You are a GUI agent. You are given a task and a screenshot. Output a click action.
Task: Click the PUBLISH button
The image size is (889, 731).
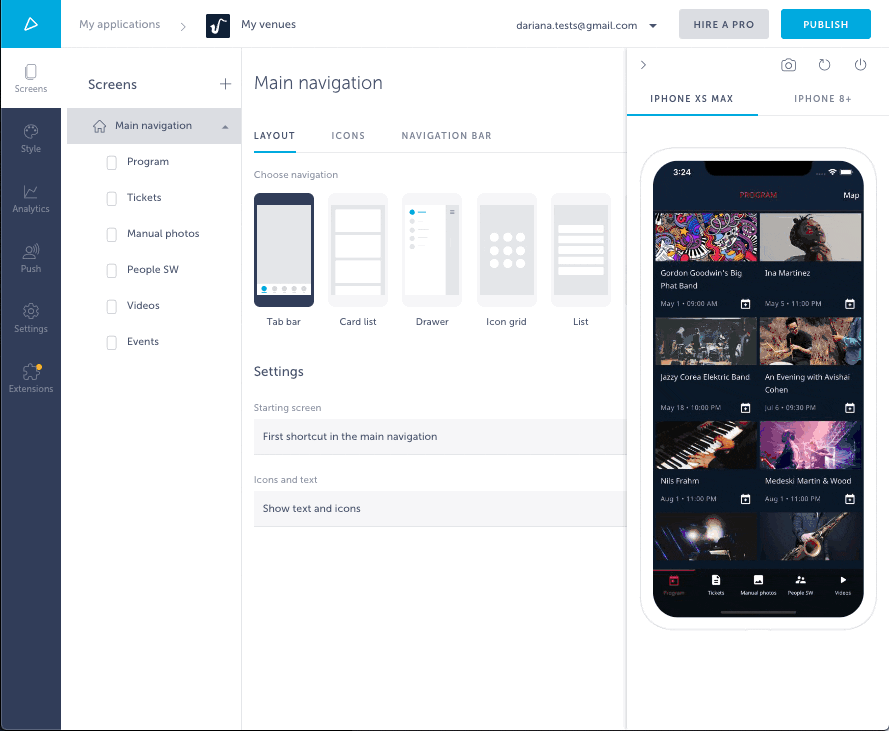[825, 24]
